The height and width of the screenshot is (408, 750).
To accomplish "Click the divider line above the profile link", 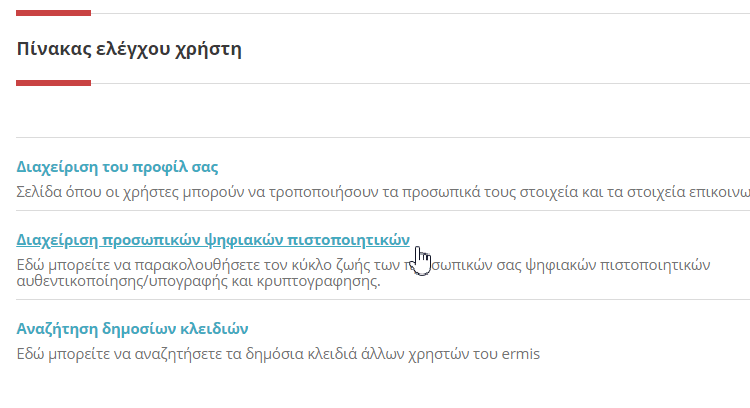I will [383, 137].
